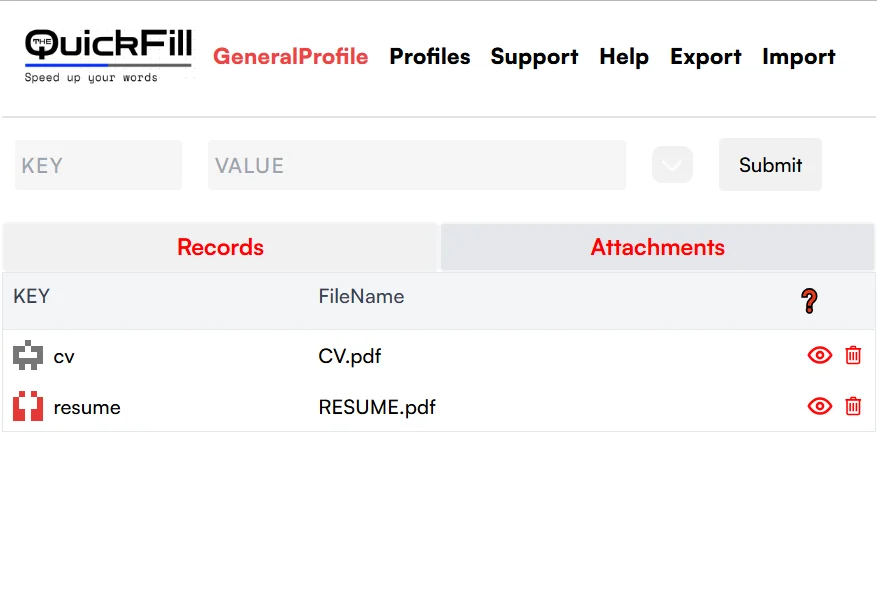Switch to the Records tab
Viewport: 877px width, 616px height.
tap(220, 247)
